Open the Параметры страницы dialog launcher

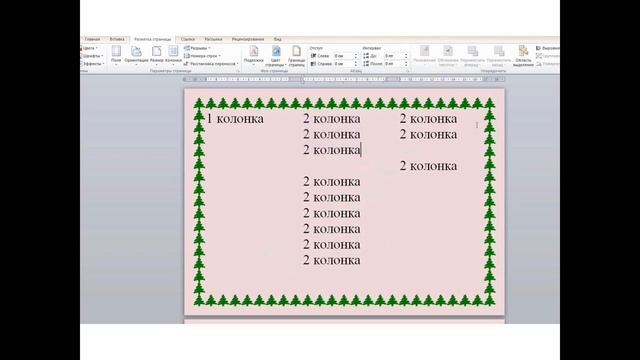click(x=238, y=71)
